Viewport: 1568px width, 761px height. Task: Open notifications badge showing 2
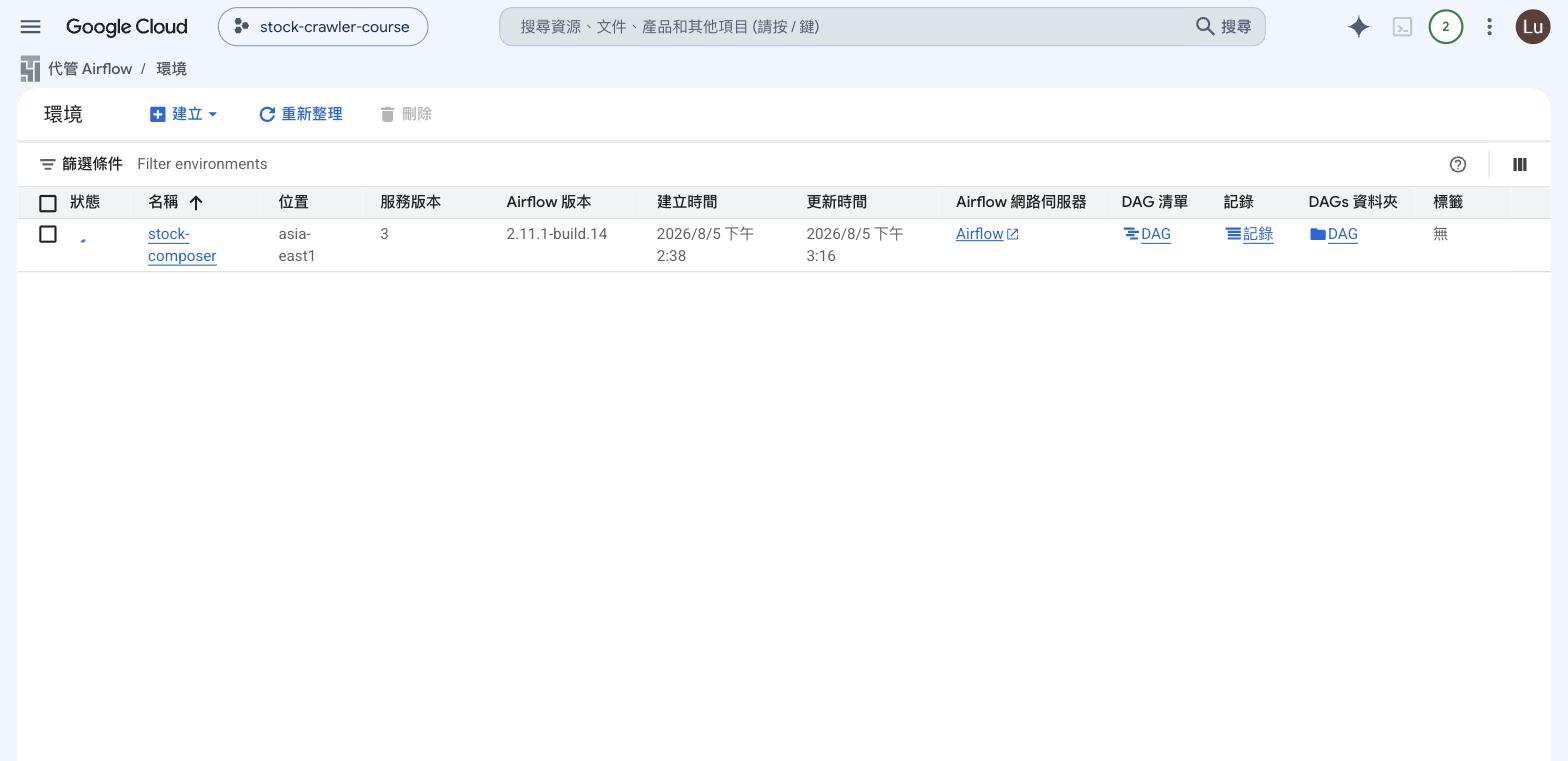pyautogui.click(x=1445, y=27)
